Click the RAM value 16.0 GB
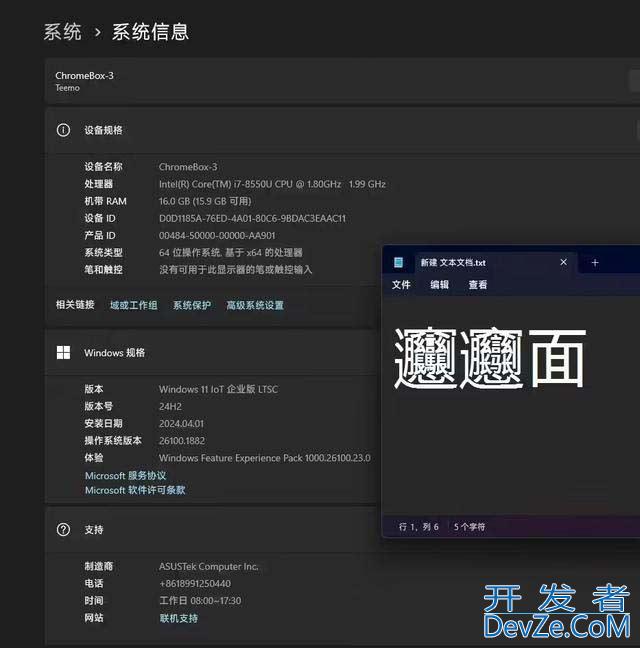 (x=205, y=201)
